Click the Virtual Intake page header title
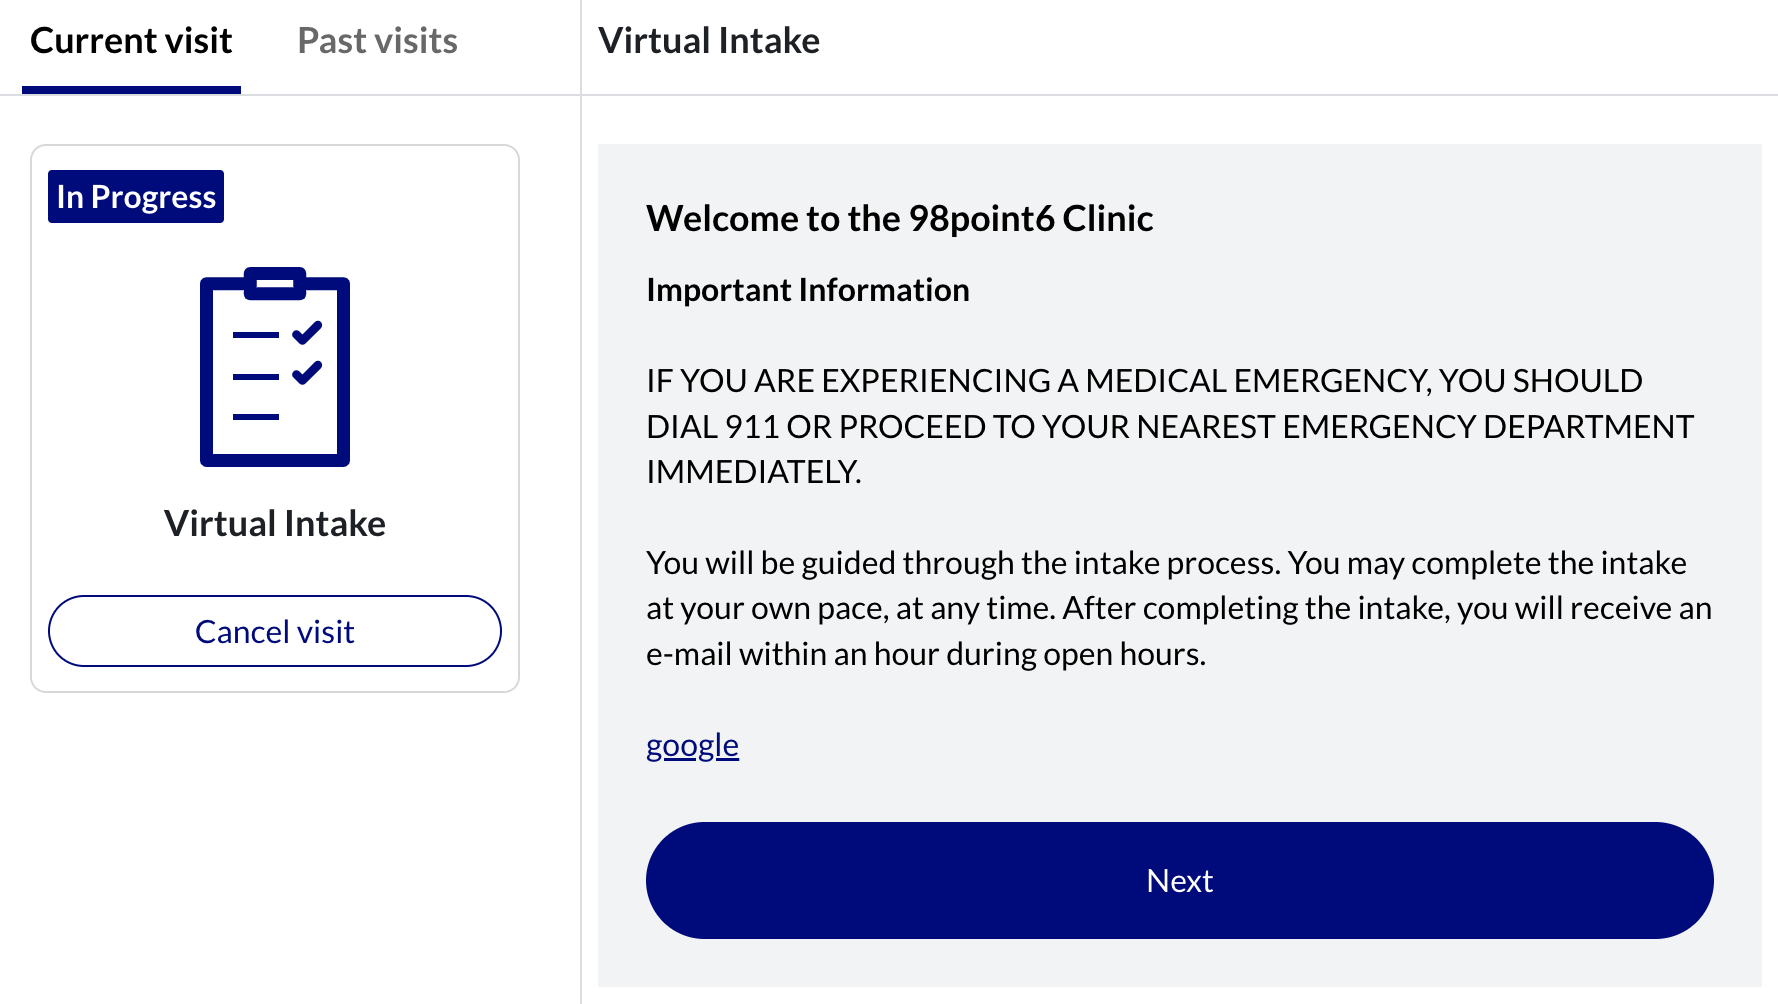Image resolution: width=1778 pixels, height=1004 pixels. tap(709, 41)
